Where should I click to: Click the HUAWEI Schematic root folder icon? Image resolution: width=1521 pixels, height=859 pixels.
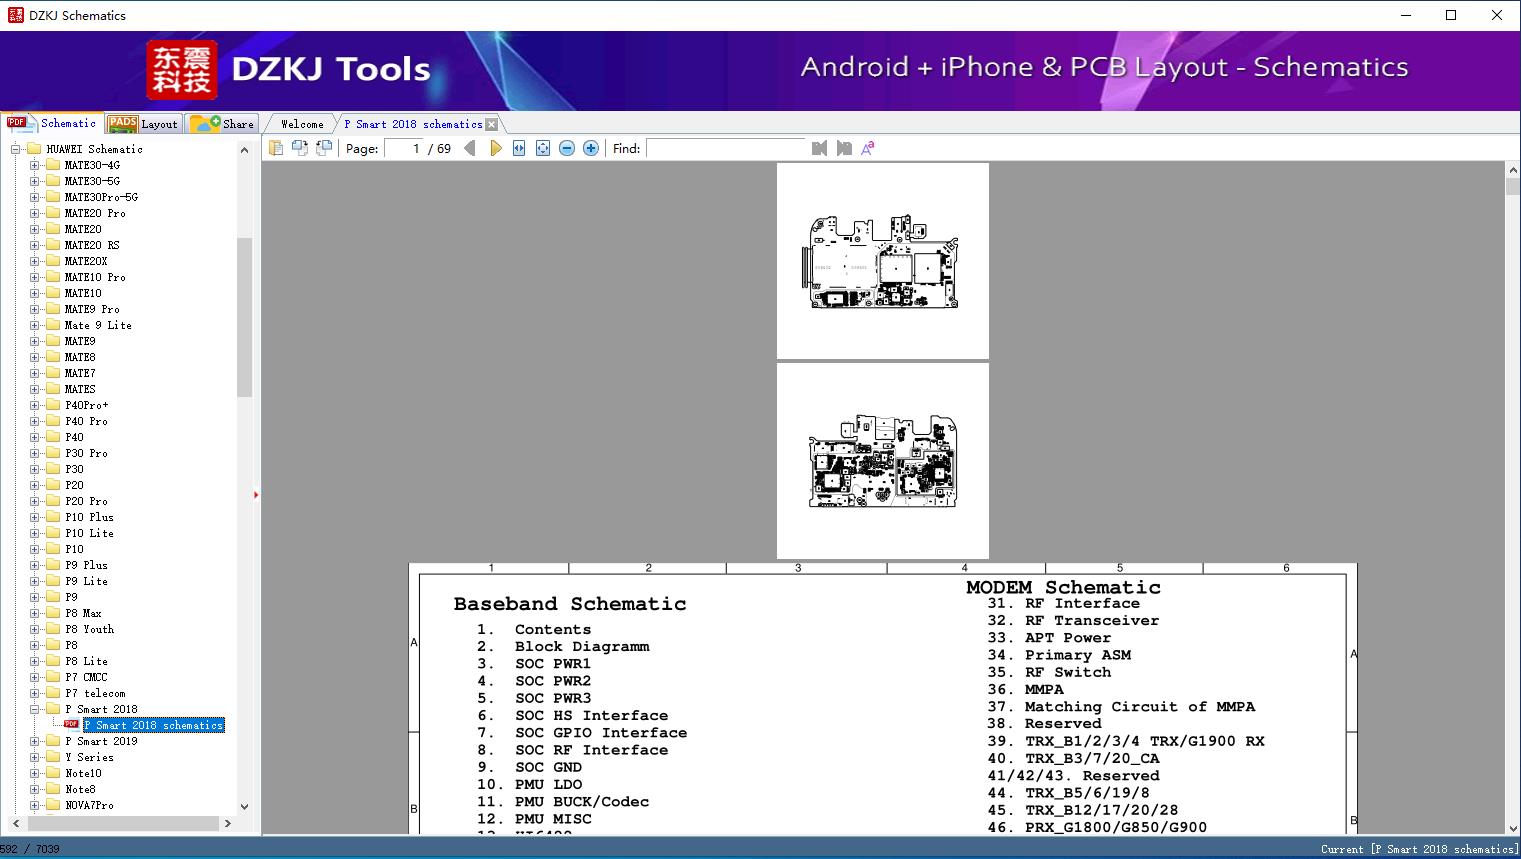click(x=34, y=149)
